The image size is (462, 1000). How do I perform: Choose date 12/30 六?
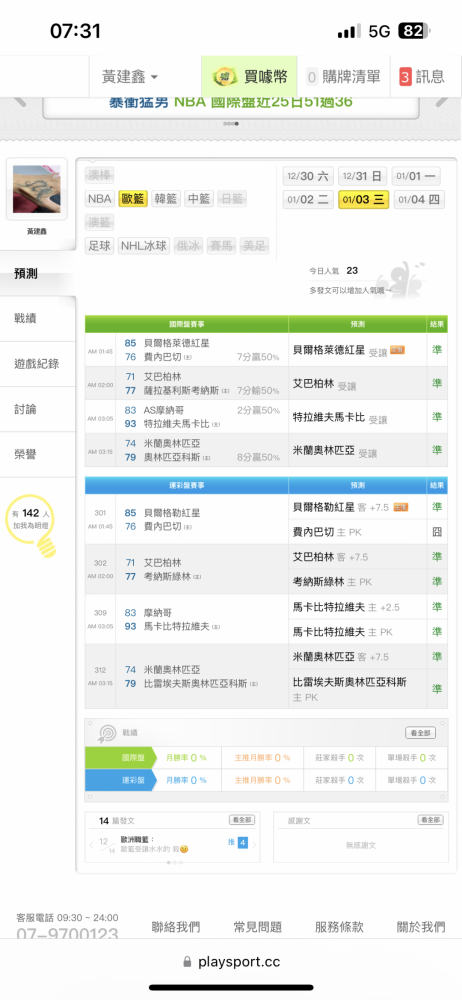[x=308, y=176]
